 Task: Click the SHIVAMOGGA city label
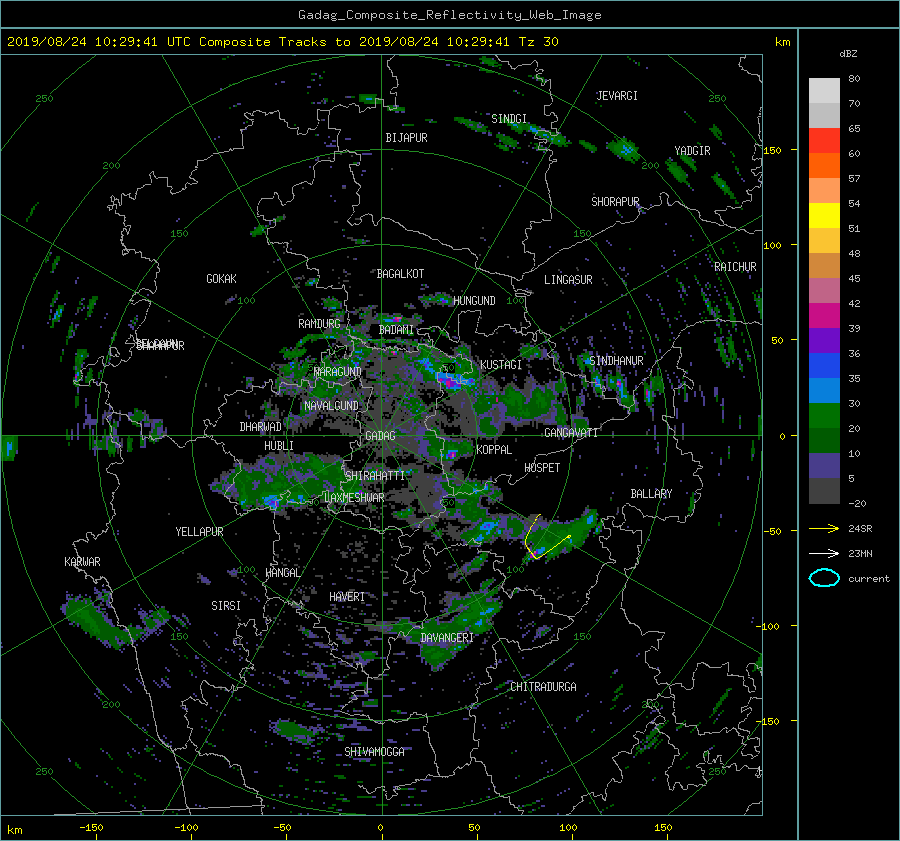[x=374, y=752]
